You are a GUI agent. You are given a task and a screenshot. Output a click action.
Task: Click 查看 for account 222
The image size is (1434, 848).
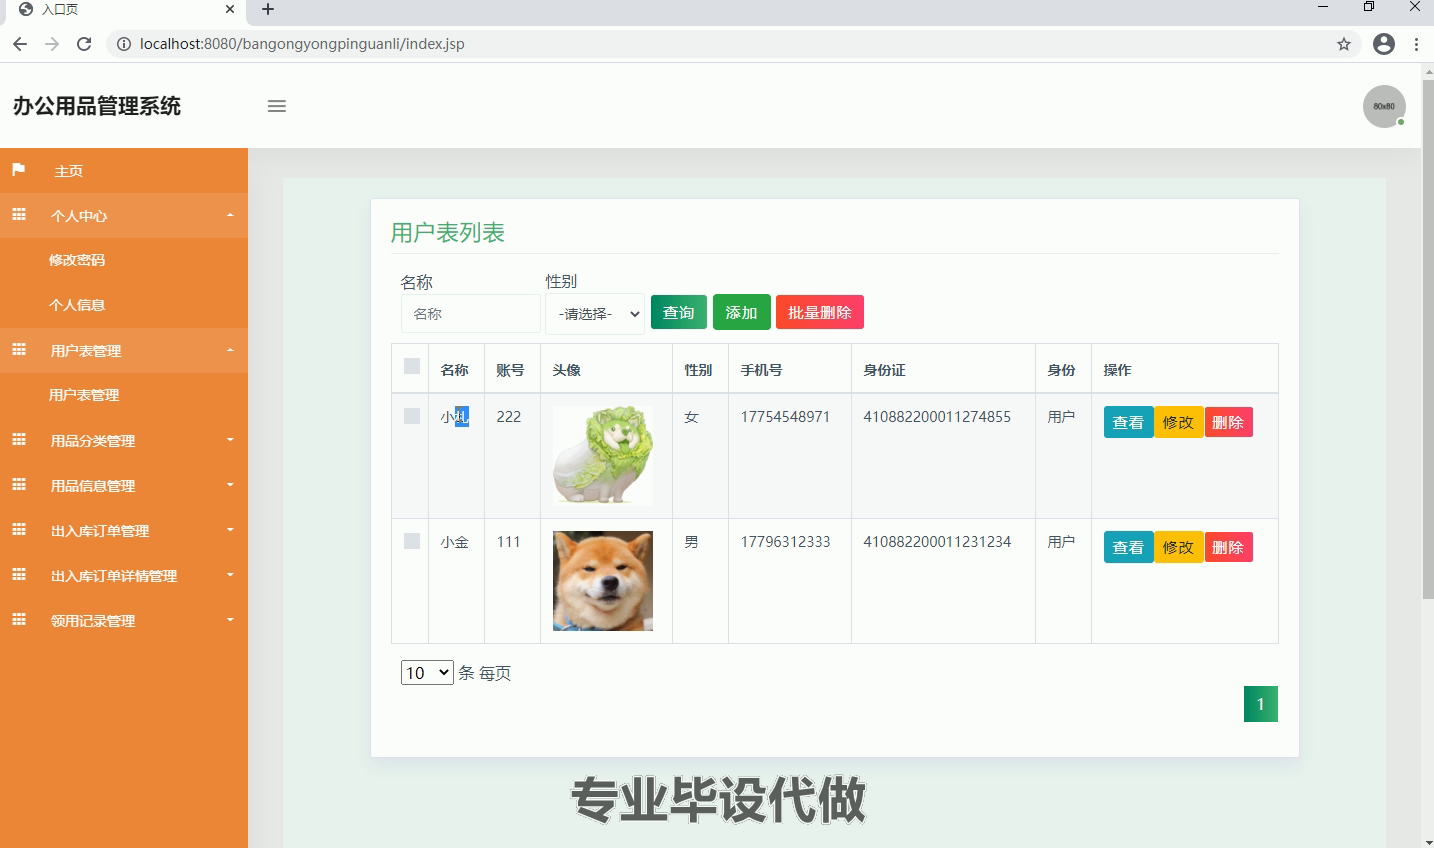tap(1128, 422)
